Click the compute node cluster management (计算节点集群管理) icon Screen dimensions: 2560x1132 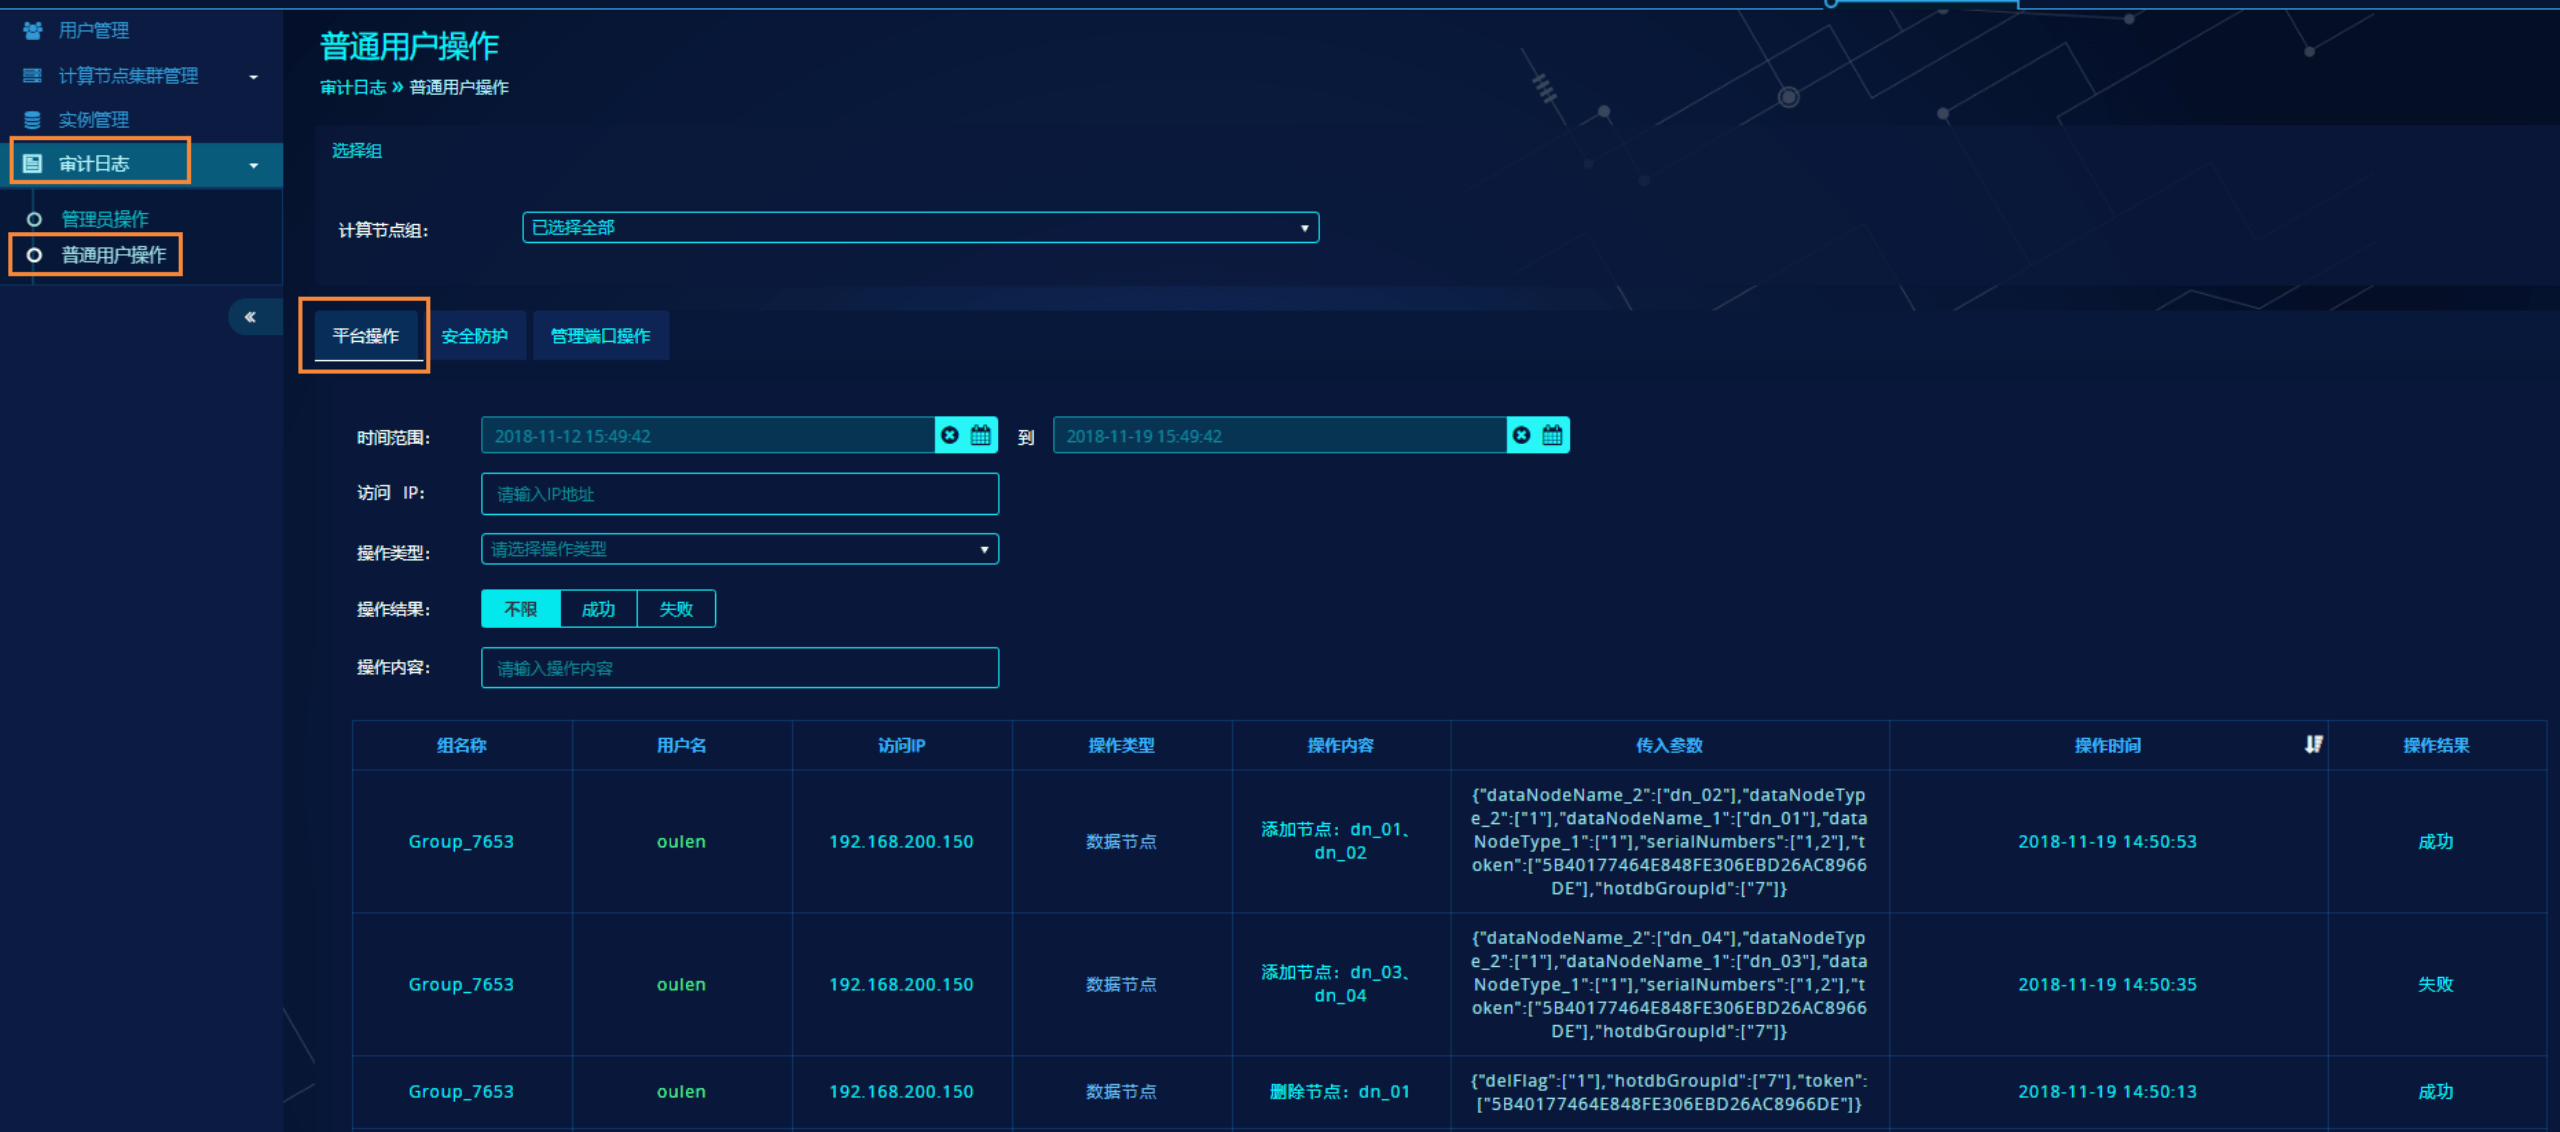tap(32, 76)
